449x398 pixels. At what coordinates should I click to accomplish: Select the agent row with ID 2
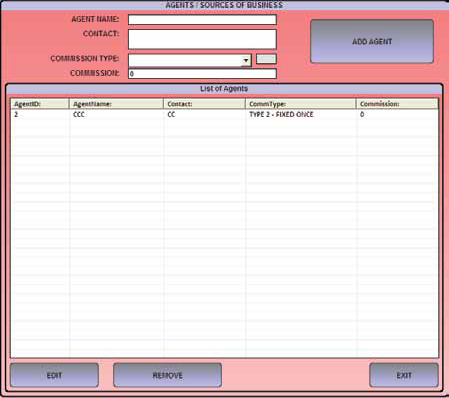coord(224,114)
